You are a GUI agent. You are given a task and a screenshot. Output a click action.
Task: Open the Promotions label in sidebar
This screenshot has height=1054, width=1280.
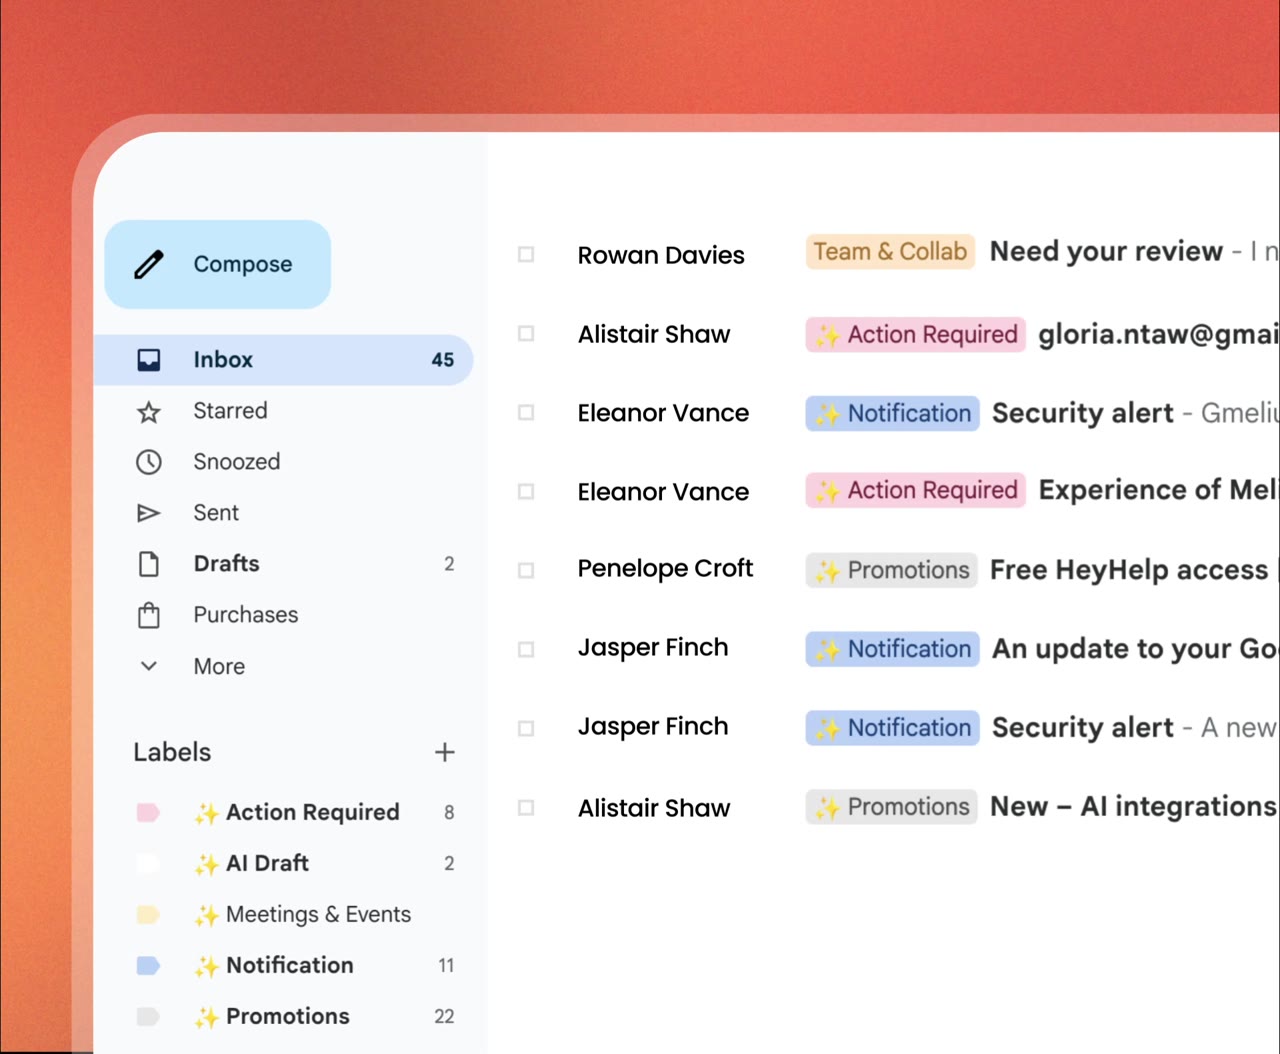tap(288, 1016)
